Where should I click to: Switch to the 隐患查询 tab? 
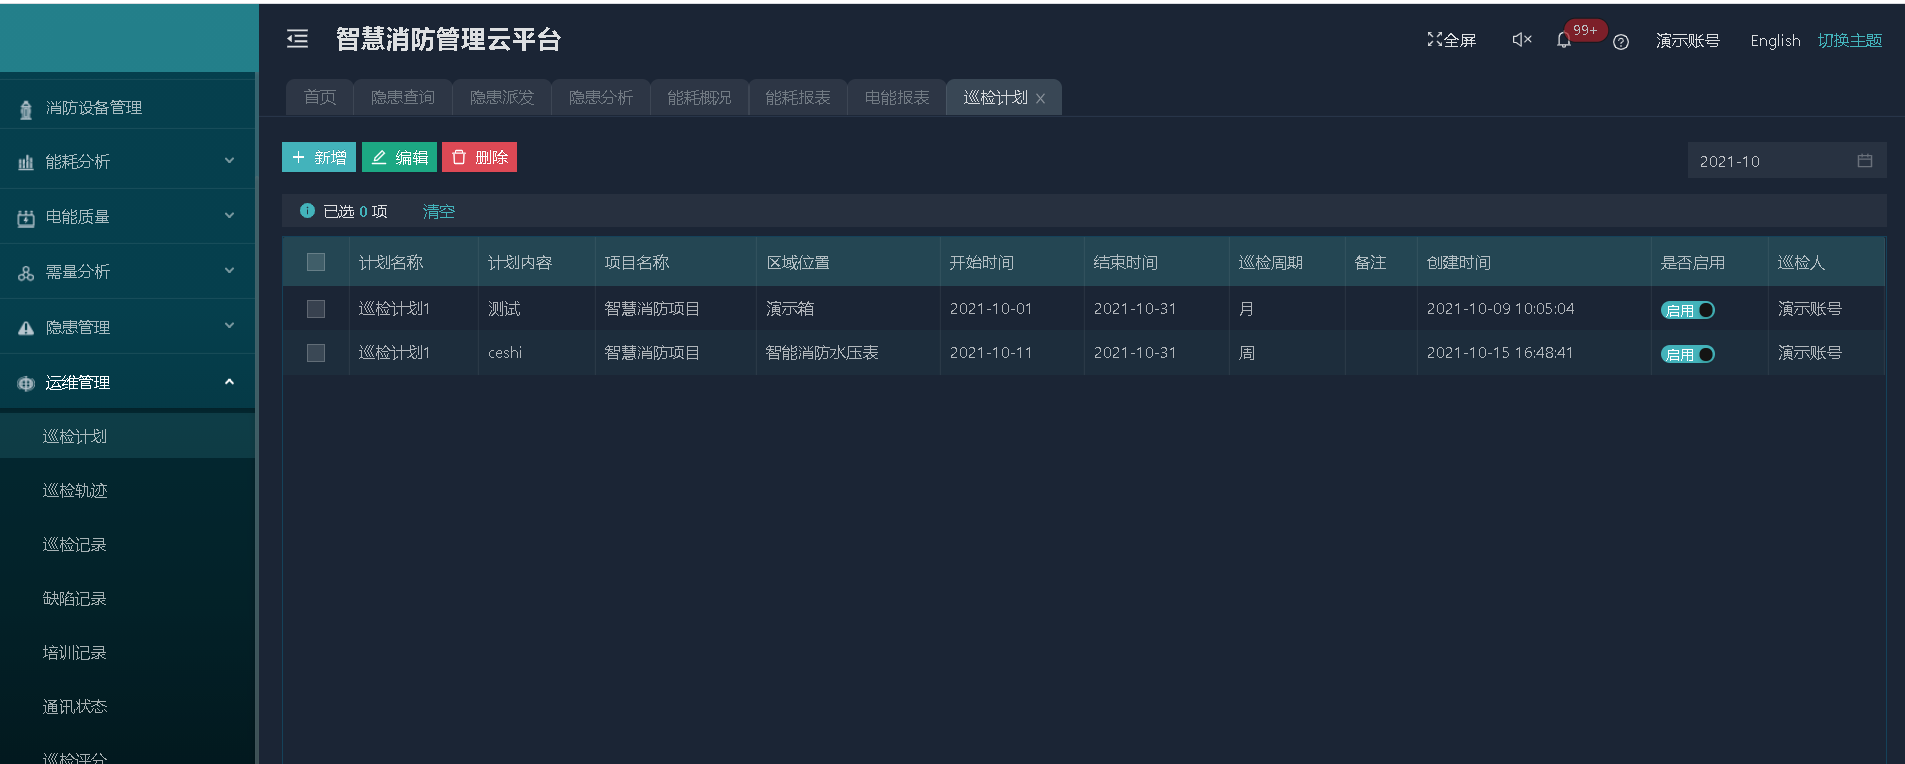coord(402,98)
